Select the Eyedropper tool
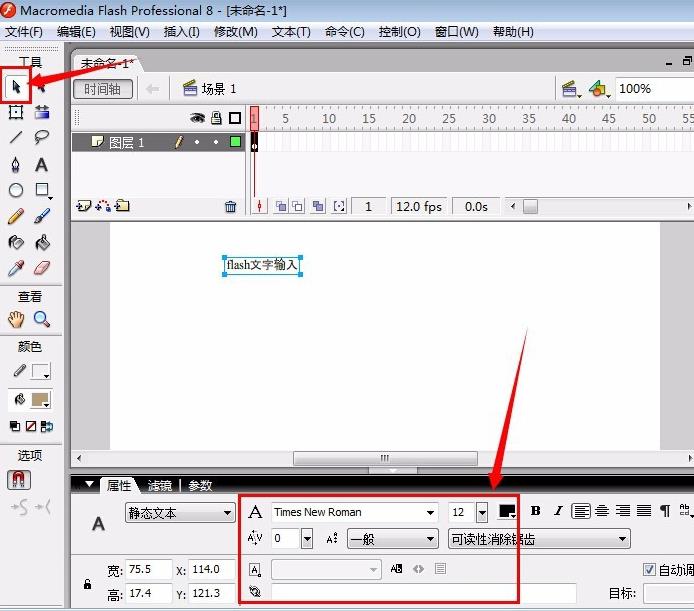 click(x=15, y=268)
